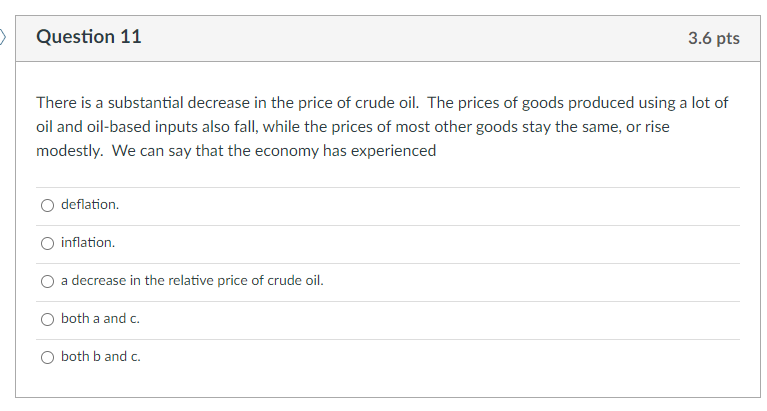Choose the "inflation." radio button
This screenshot has width=767, height=411.
pos(47,244)
